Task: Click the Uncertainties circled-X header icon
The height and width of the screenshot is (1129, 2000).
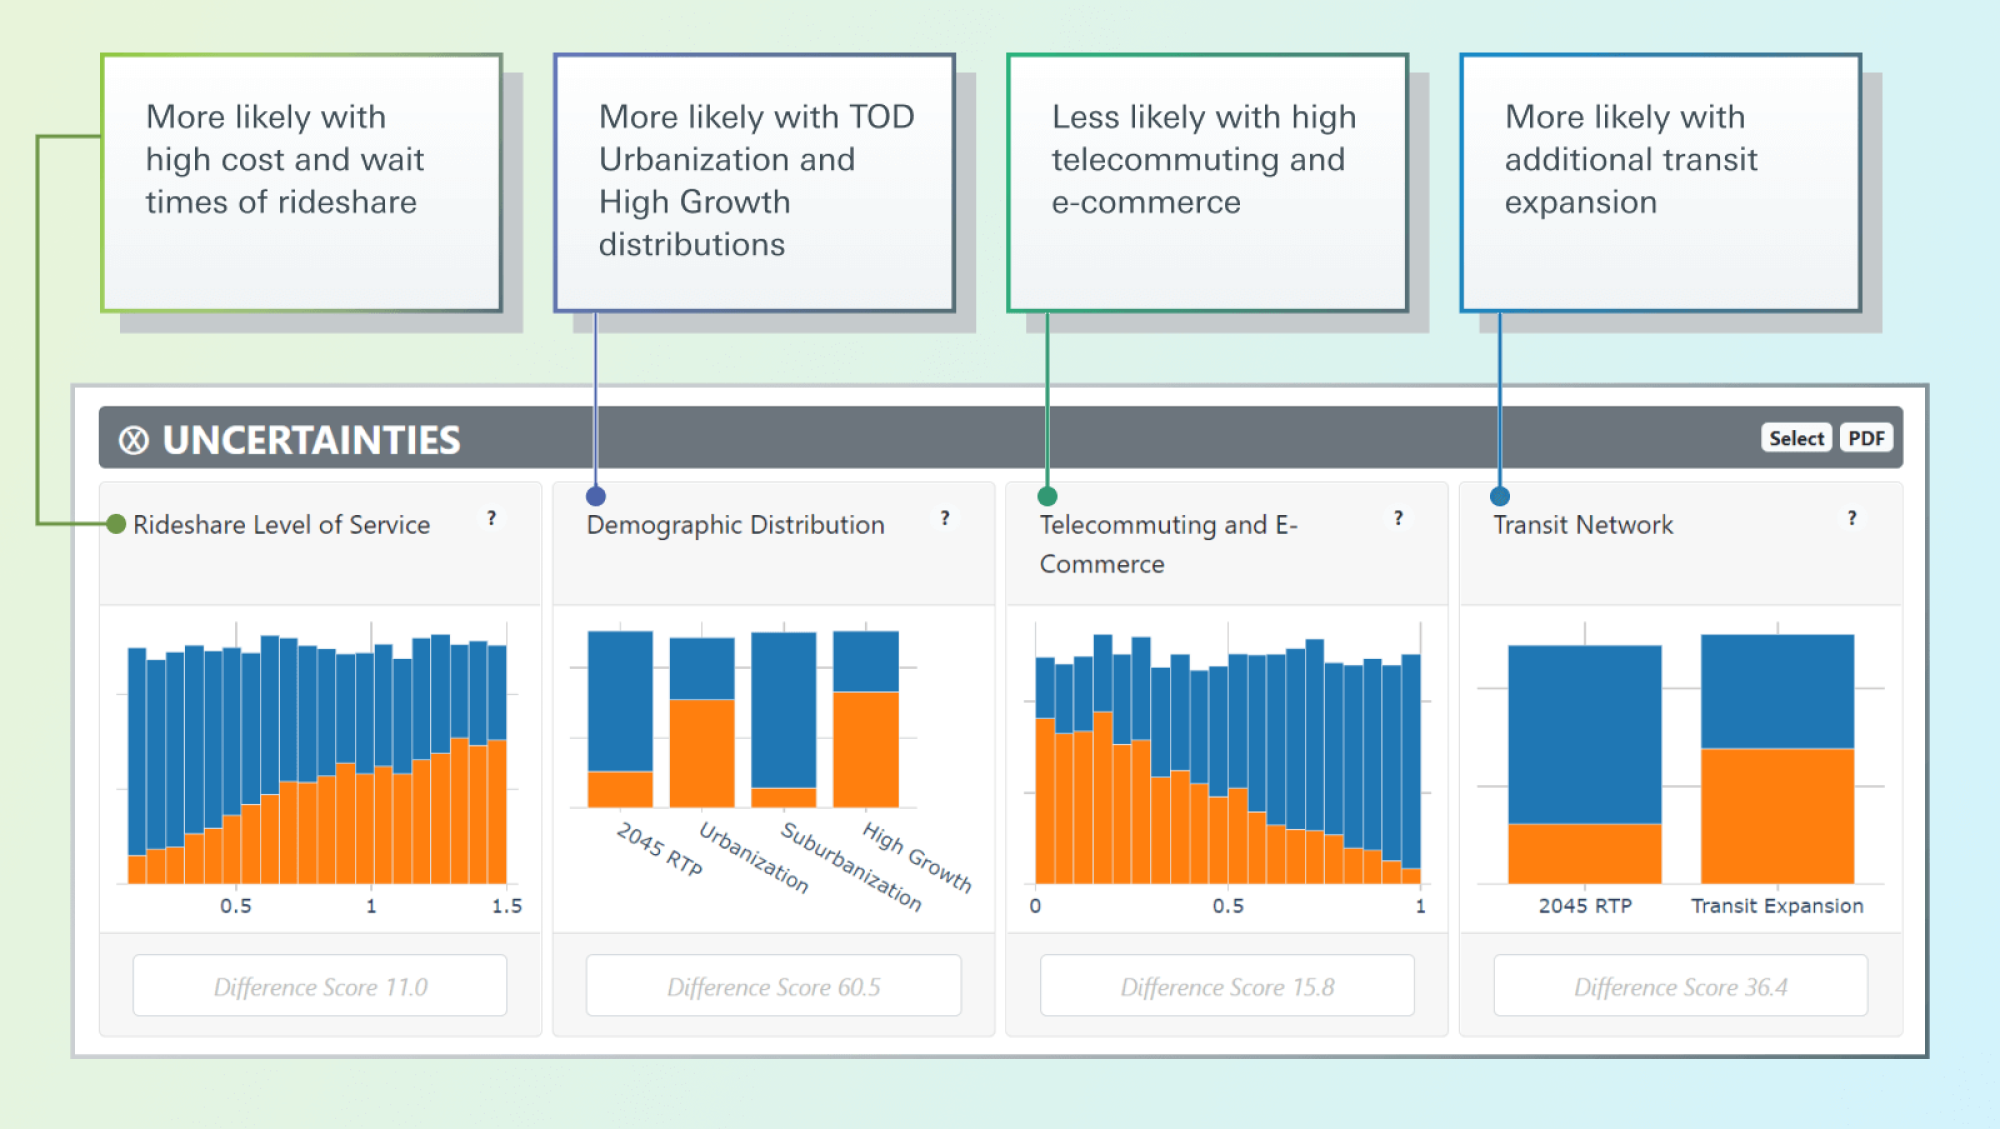Action: [x=133, y=440]
